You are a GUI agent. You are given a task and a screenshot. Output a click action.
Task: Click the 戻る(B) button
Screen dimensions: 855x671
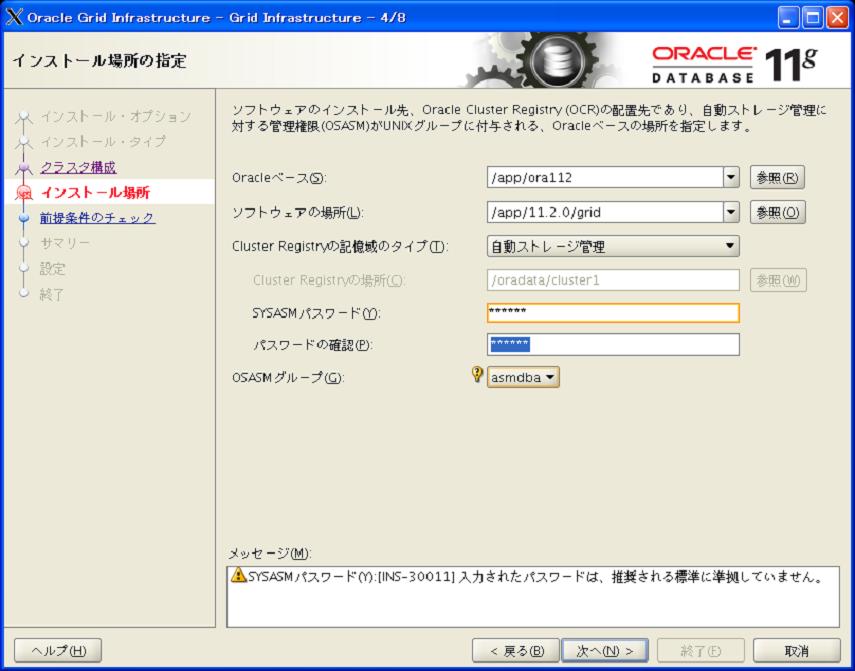pyautogui.click(x=516, y=651)
